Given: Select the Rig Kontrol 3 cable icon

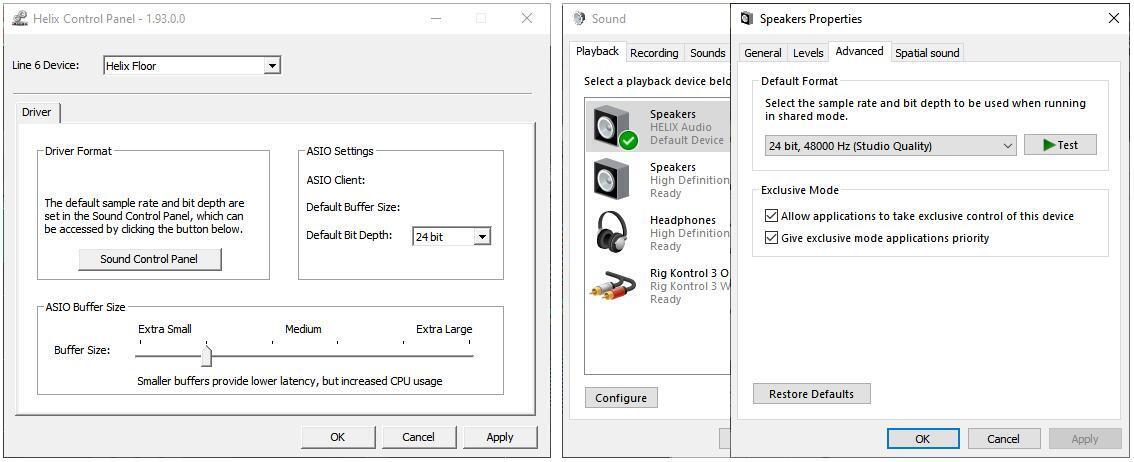Looking at the screenshot, I should 614,286.
